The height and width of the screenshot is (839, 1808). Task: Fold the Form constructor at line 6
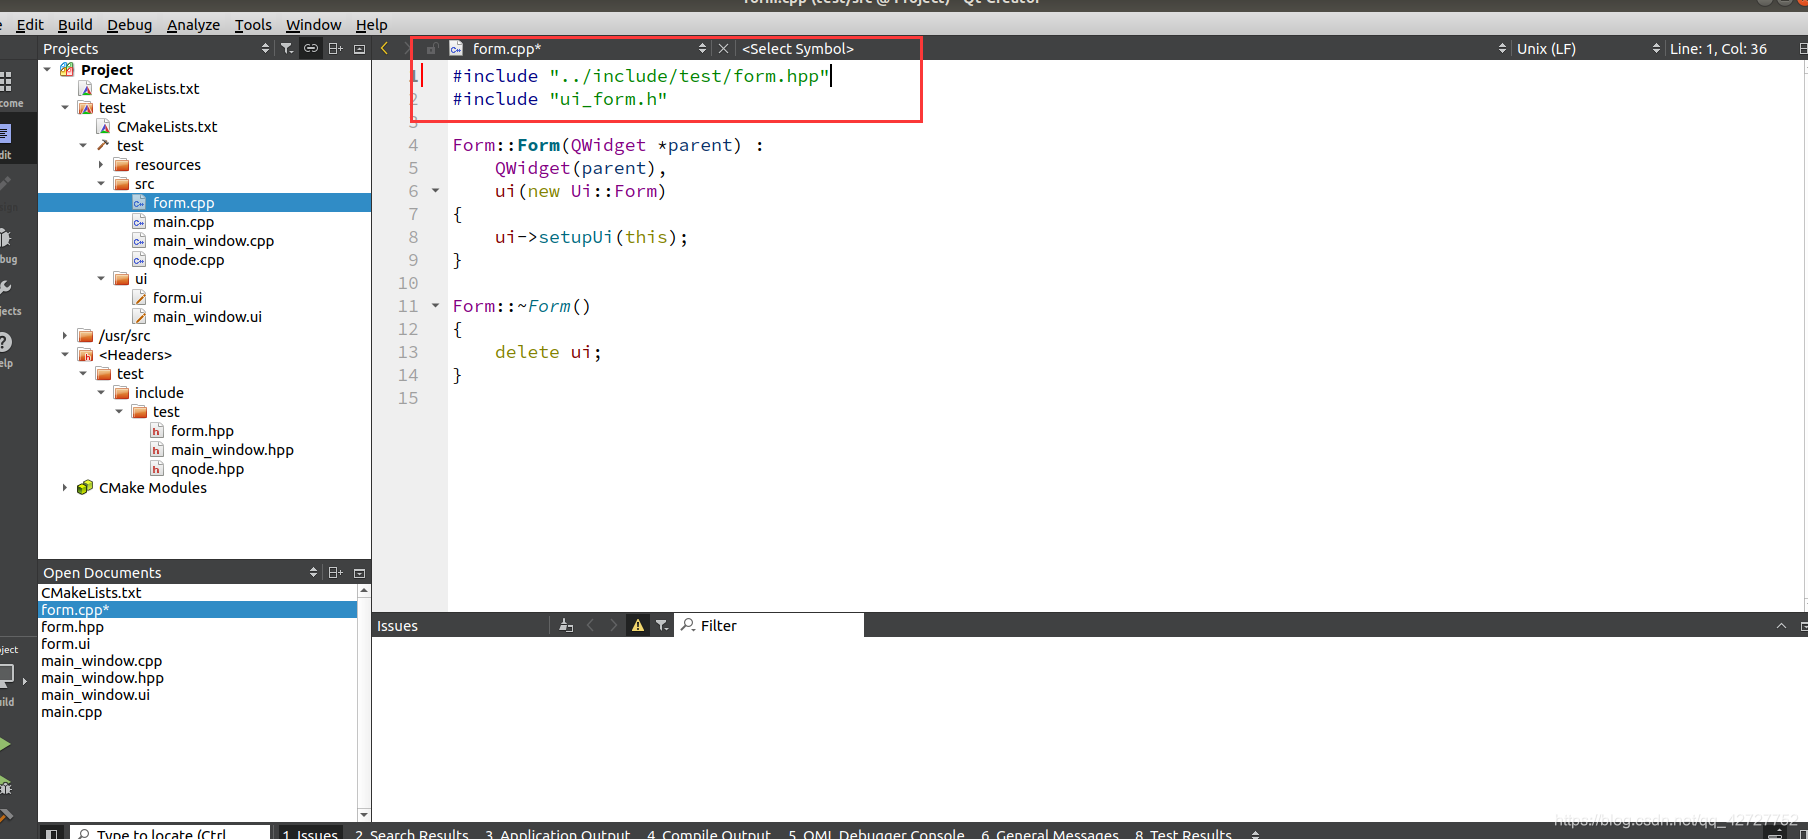[435, 190]
